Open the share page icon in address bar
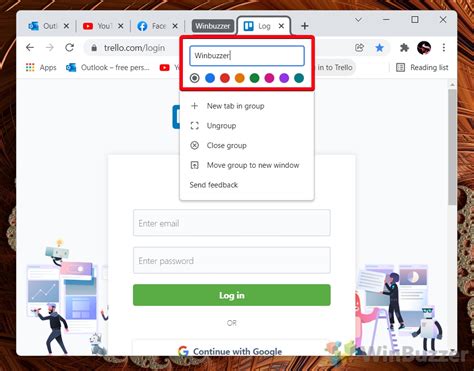This screenshot has width=474, height=371. point(359,48)
